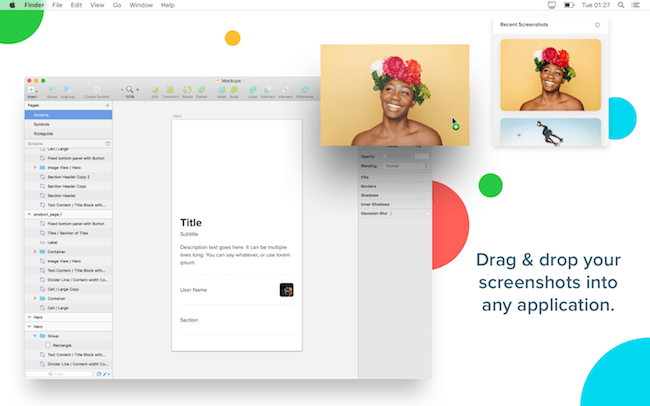Select the Cell / Large Copy layer

click(x=68, y=289)
